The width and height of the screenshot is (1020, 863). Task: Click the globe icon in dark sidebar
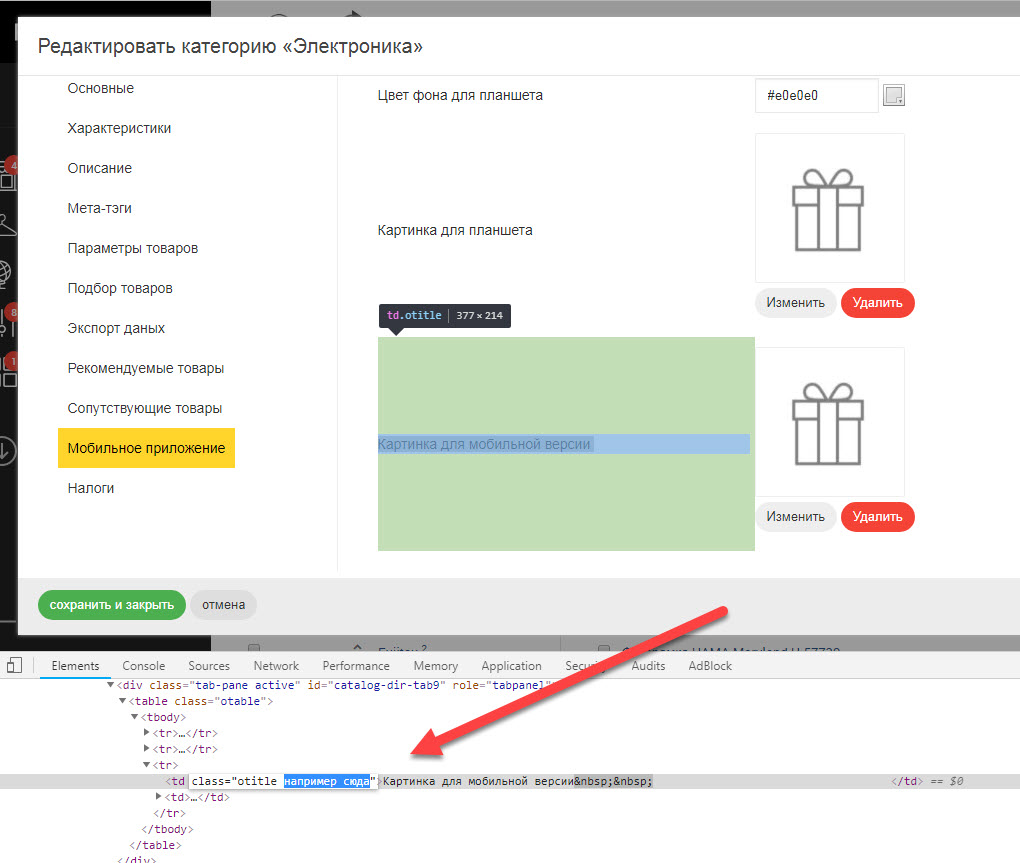coord(5,273)
